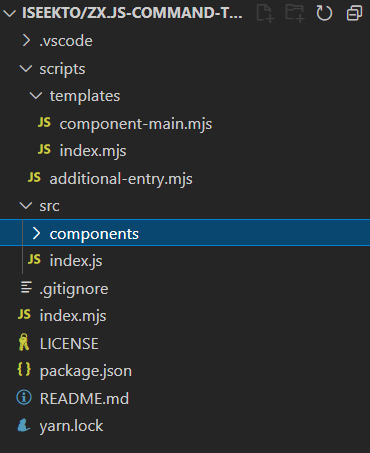Click the New Folder icon in explorer header

(295, 13)
